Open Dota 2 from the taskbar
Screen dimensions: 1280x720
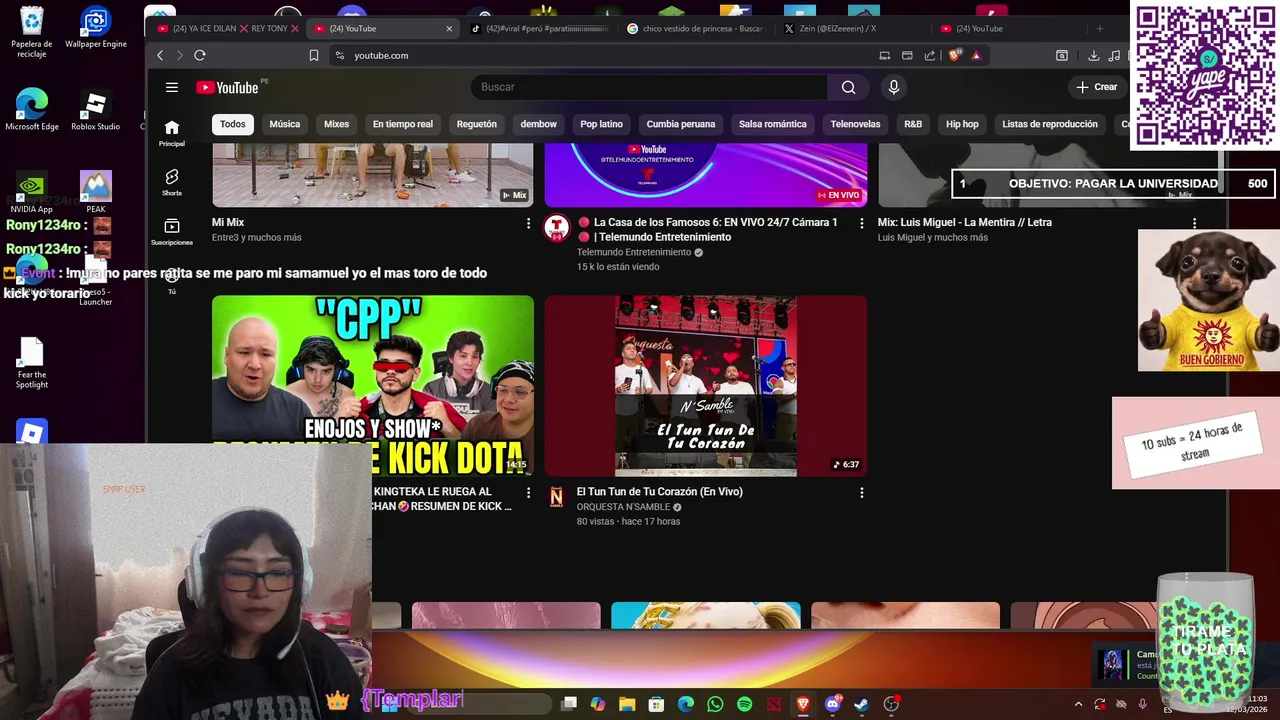point(774,704)
